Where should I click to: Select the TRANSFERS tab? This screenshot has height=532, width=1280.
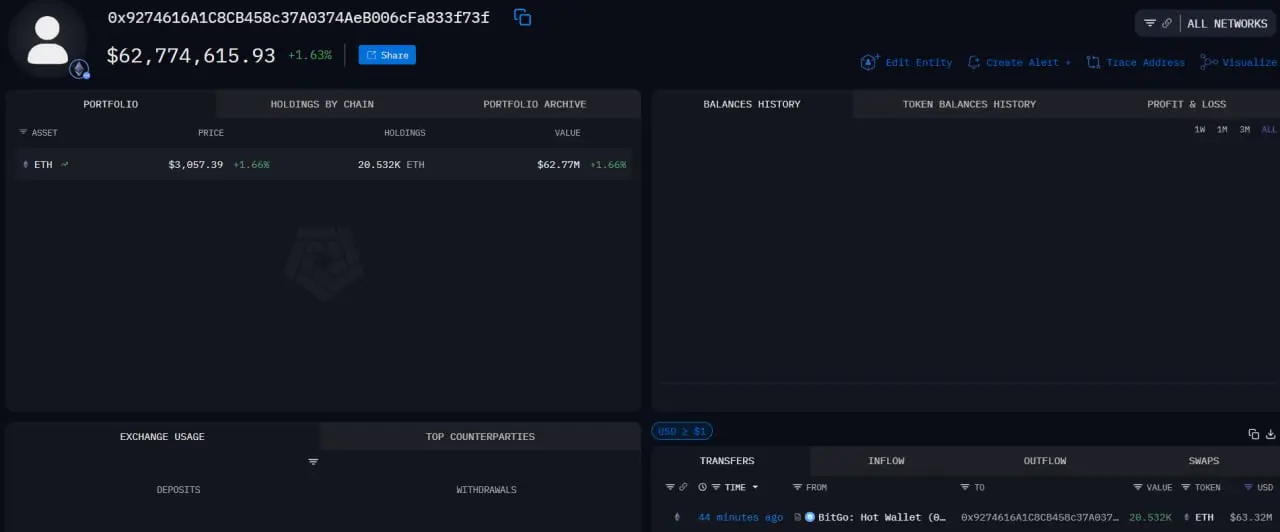[x=727, y=461]
